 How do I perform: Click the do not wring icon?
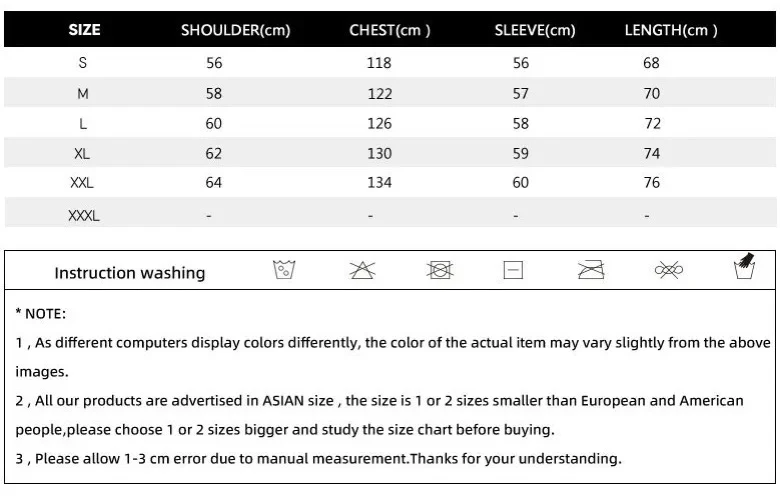pos(667,270)
